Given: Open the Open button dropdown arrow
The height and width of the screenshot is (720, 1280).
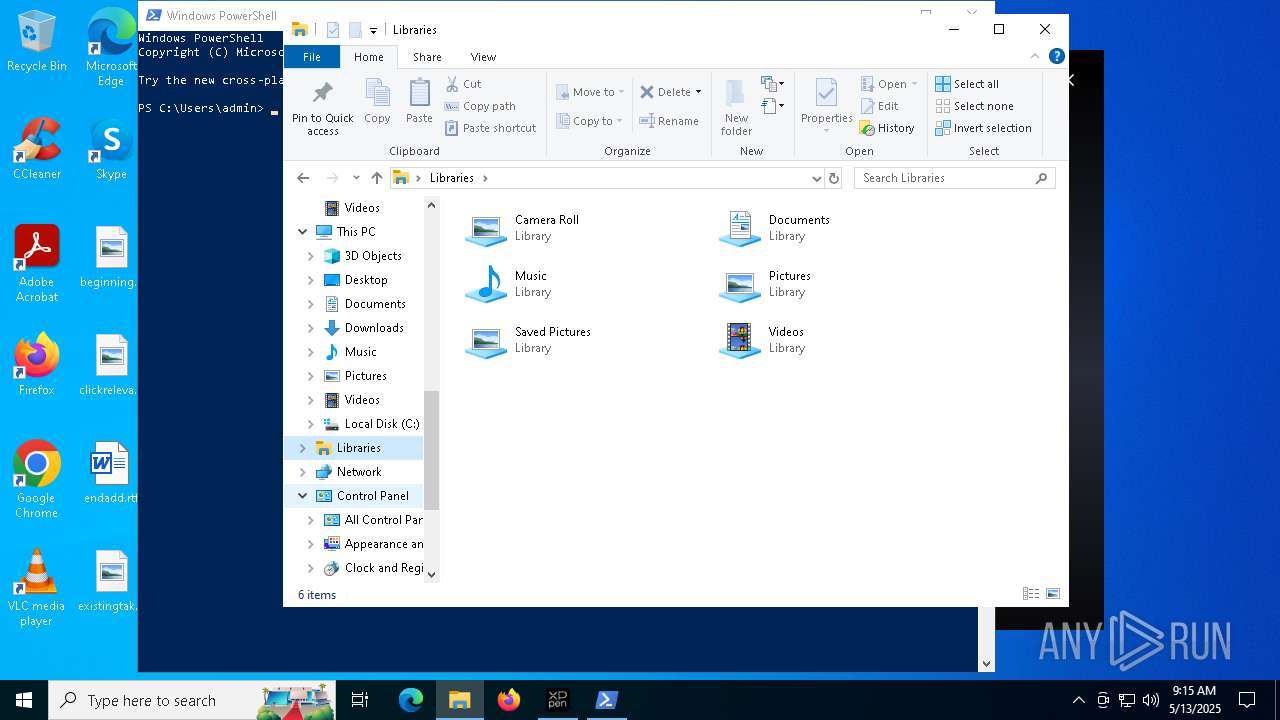Looking at the screenshot, I should coord(914,84).
